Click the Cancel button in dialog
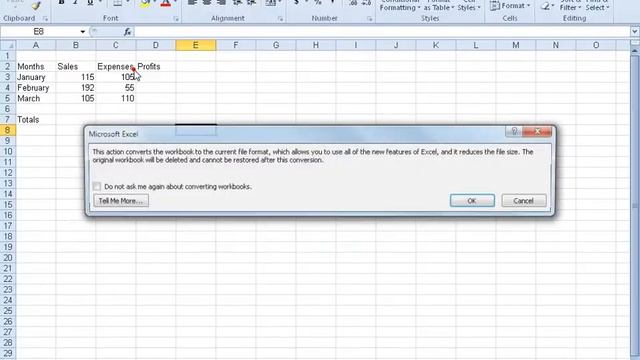 click(x=524, y=200)
